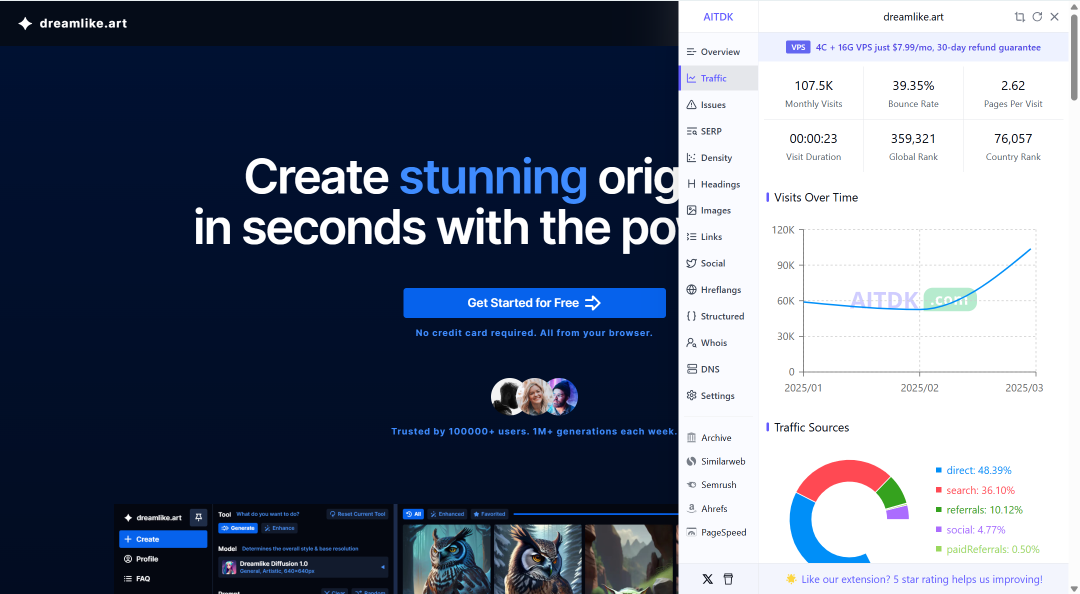Open keyword Density section
The width and height of the screenshot is (1080, 594).
point(718,158)
